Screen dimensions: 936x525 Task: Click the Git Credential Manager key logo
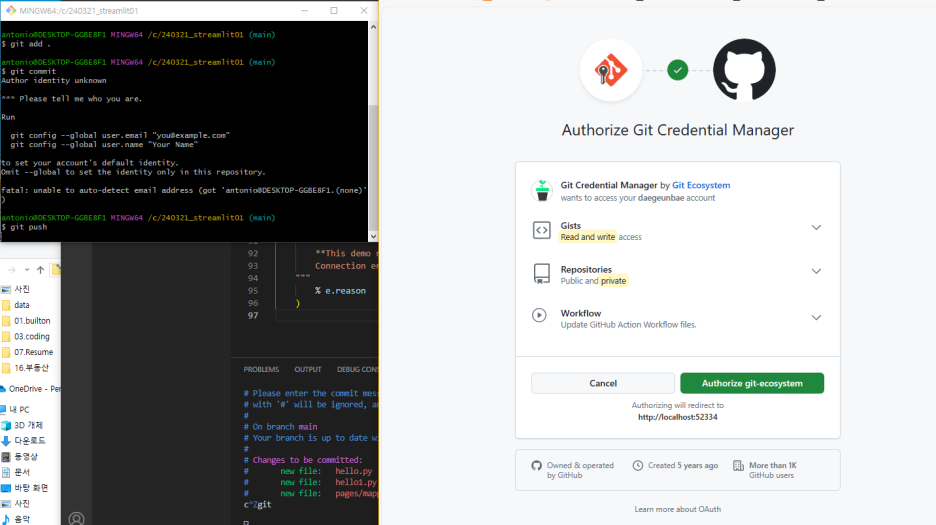(x=611, y=70)
